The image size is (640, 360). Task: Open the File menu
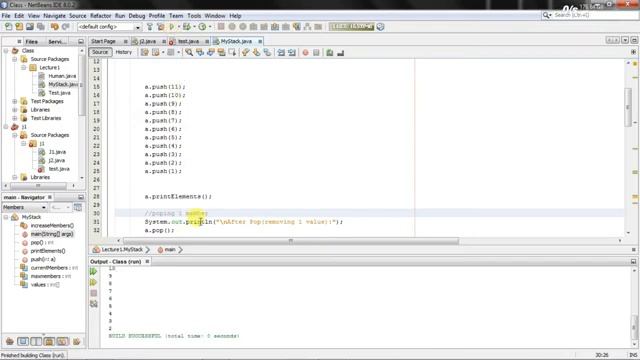pos(6,16)
